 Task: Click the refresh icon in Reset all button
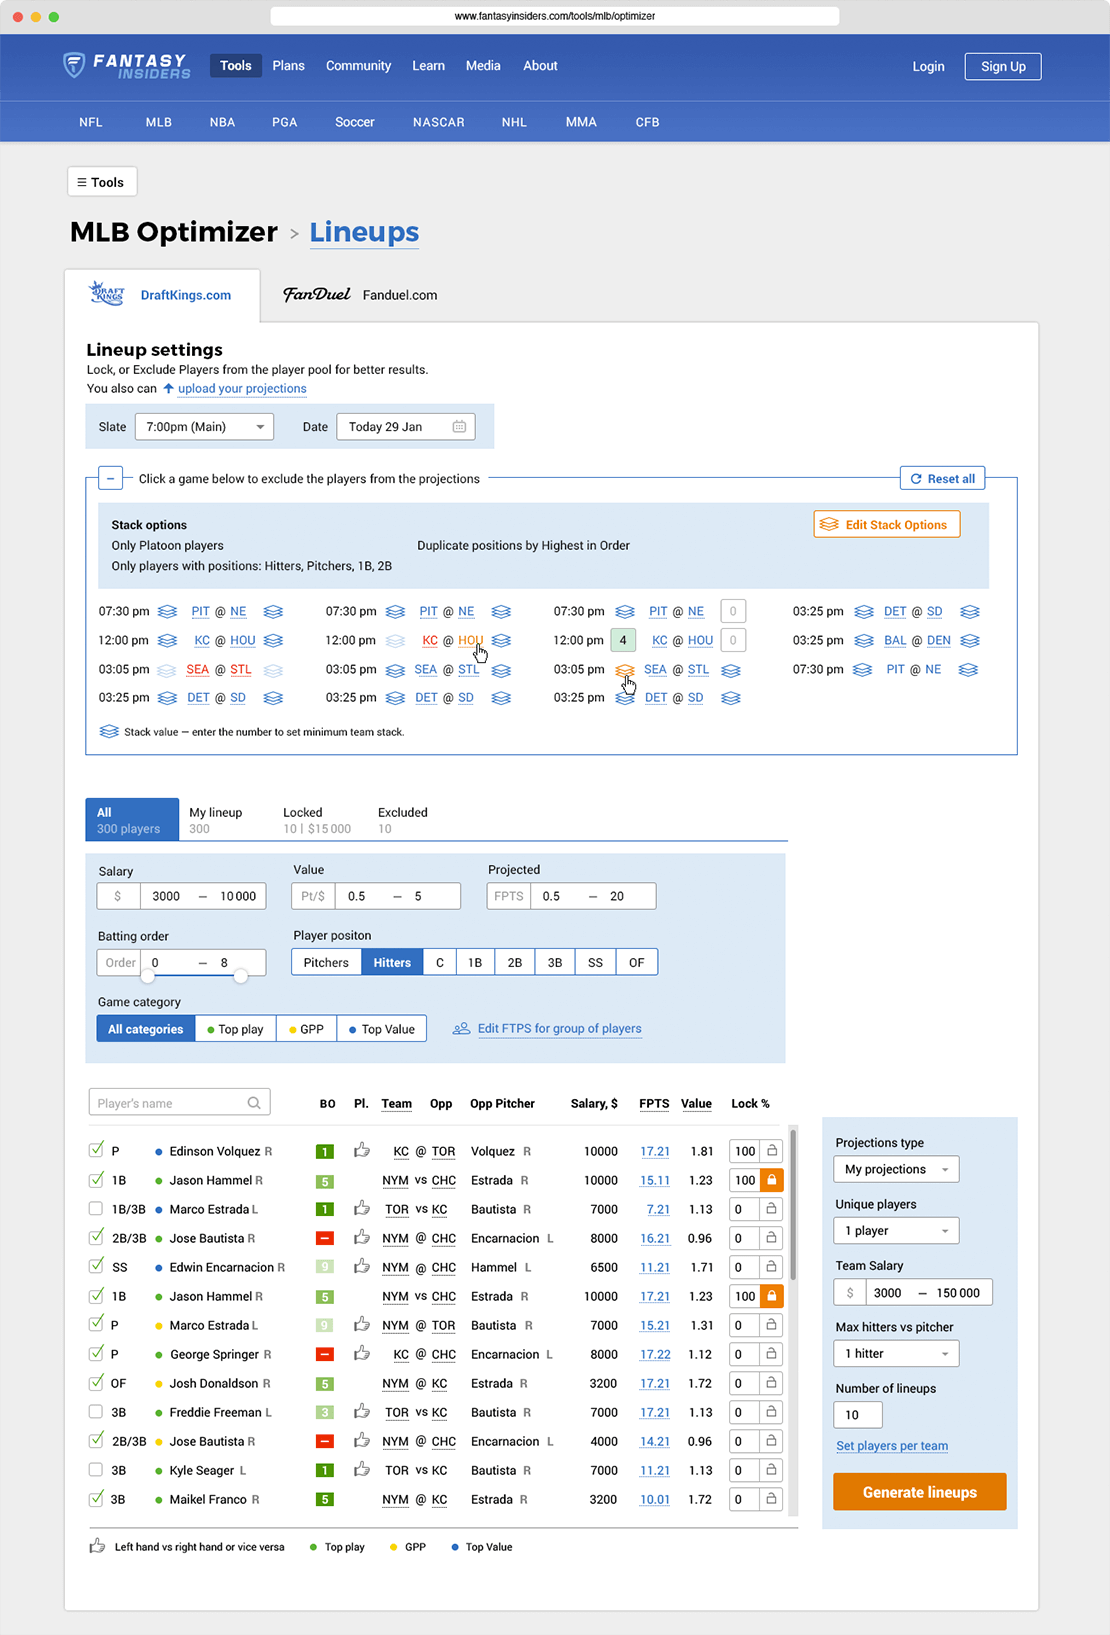pyautogui.click(x=916, y=479)
